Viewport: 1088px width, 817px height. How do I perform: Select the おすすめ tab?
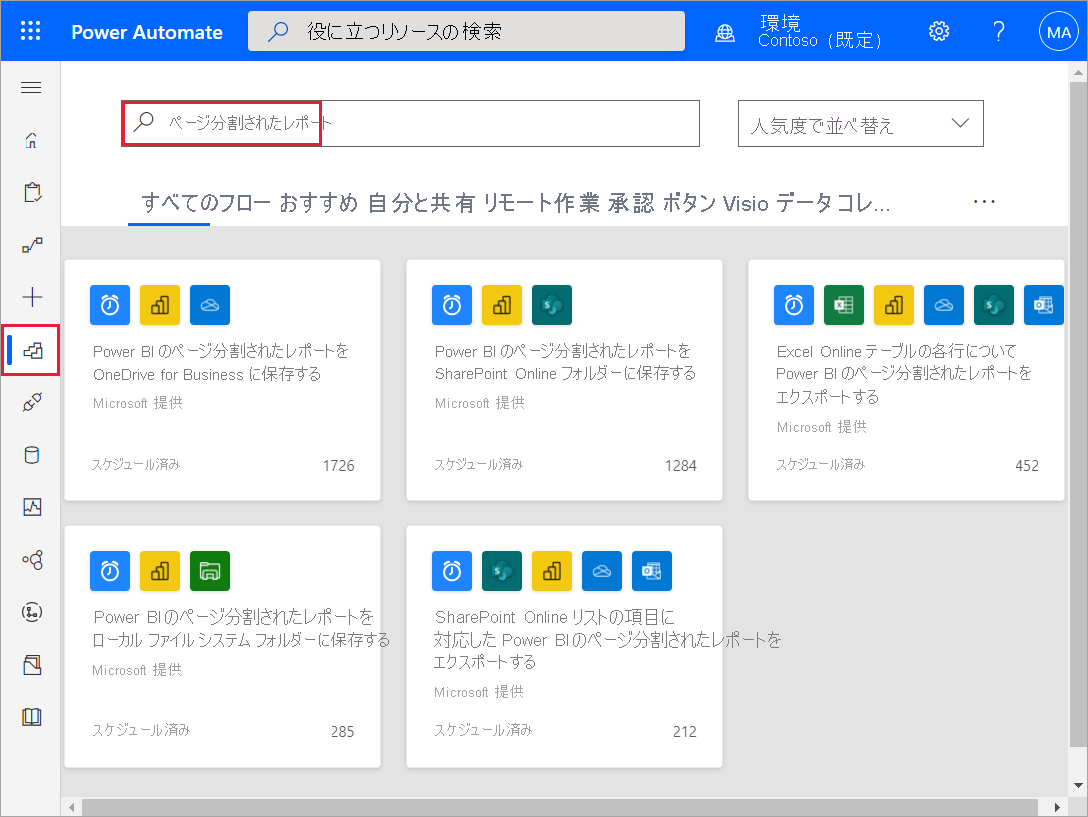[x=318, y=203]
